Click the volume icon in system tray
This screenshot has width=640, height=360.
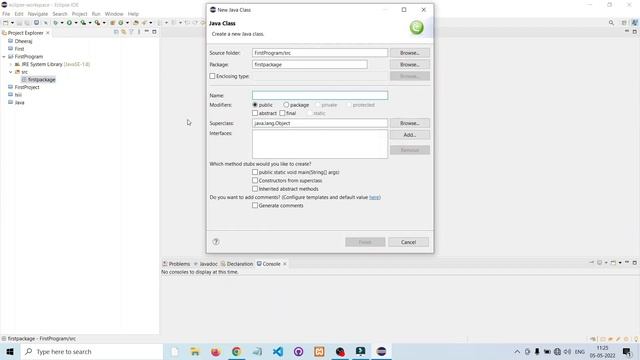point(567,351)
